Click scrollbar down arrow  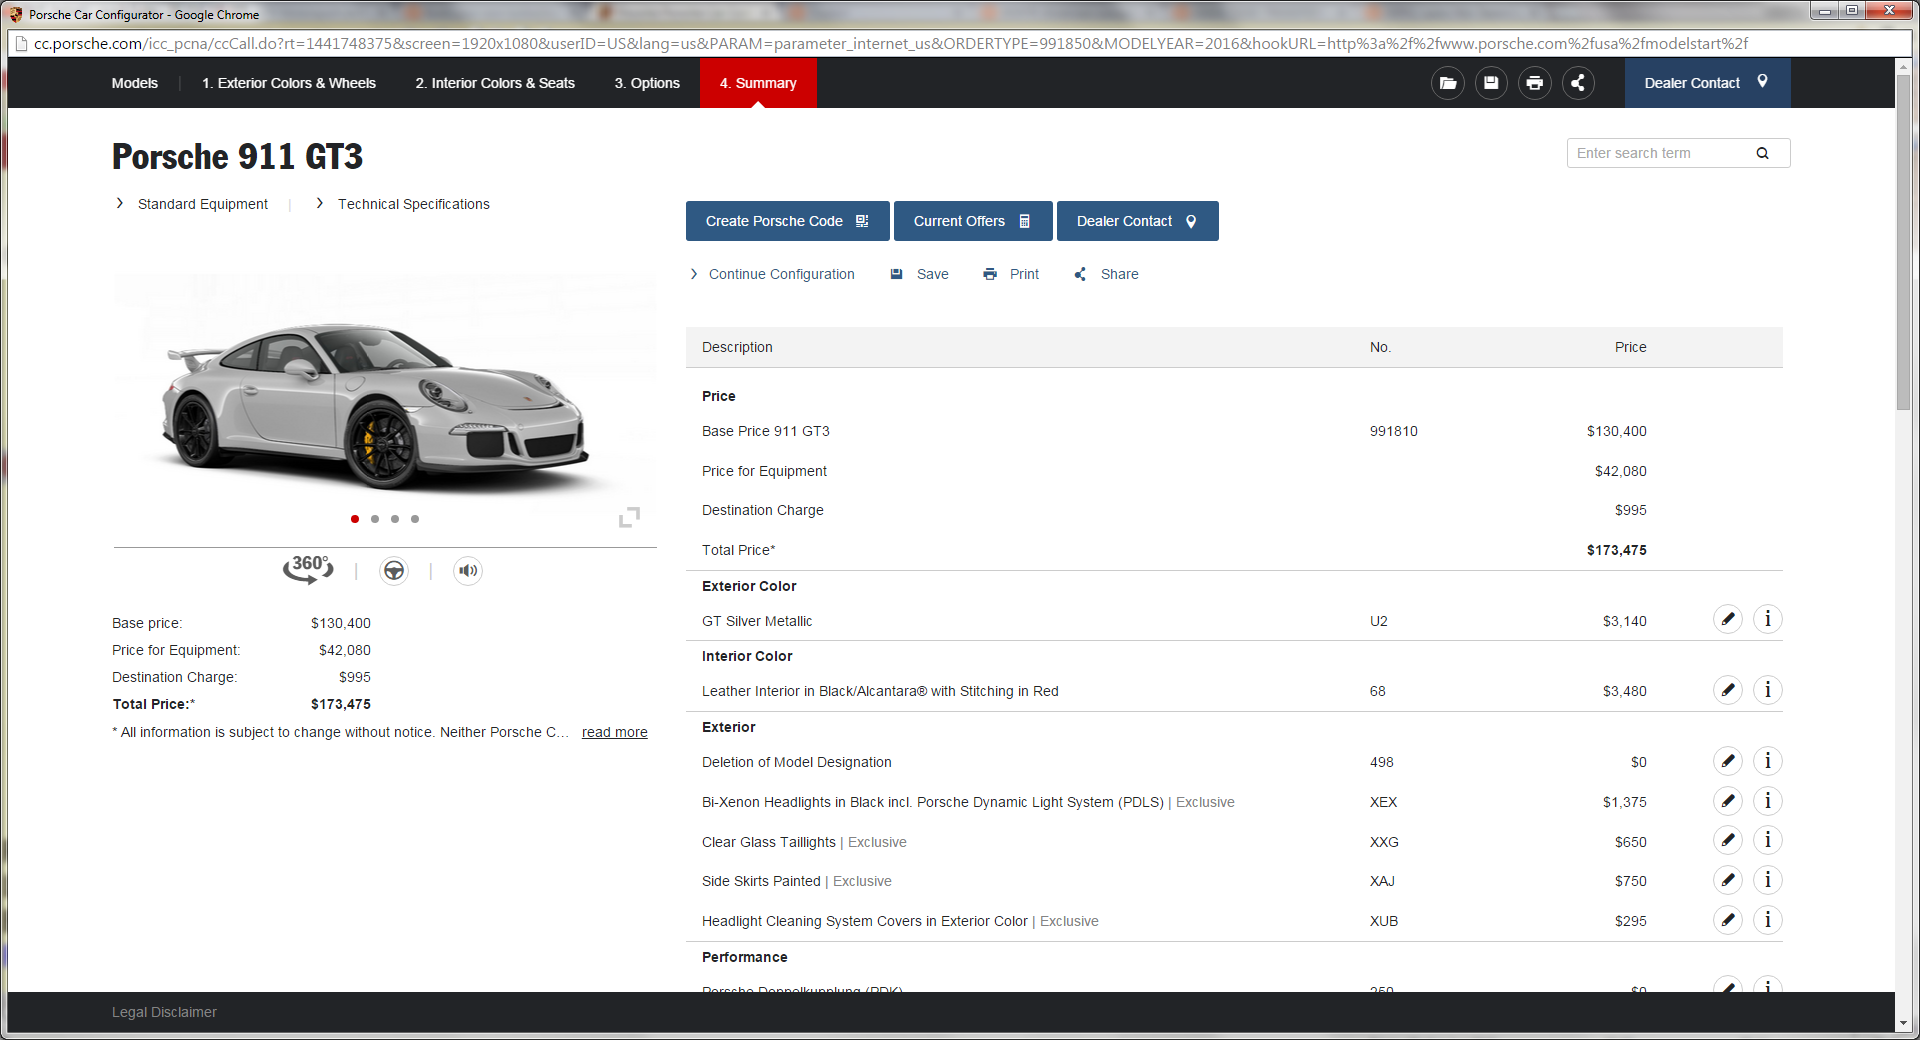(x=1903, y=1024)
